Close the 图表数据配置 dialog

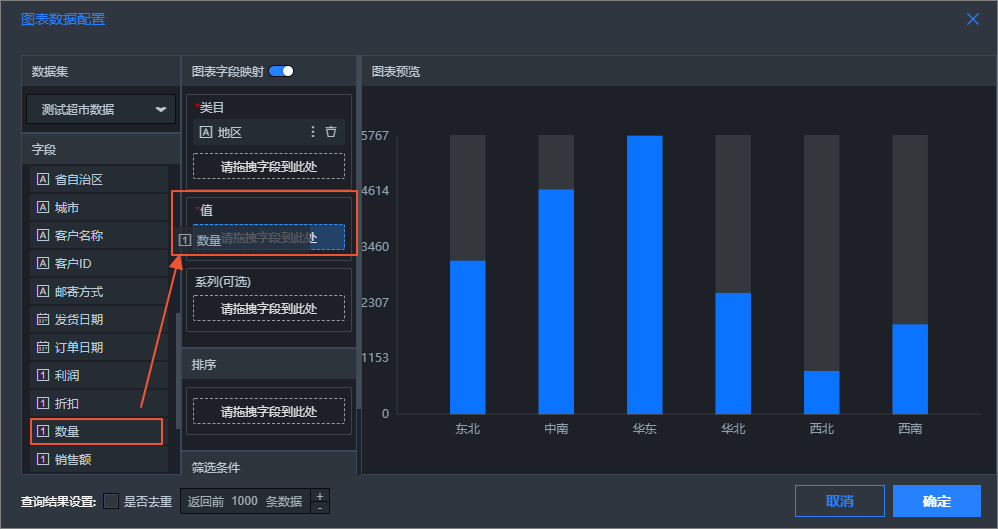(973, 19)
